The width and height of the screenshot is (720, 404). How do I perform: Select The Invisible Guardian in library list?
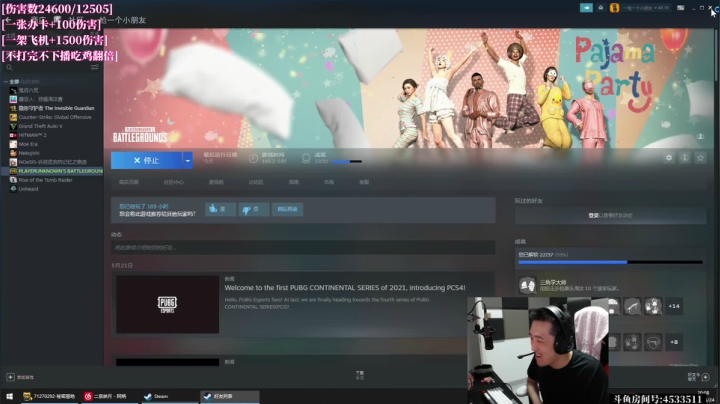(56, 108)
